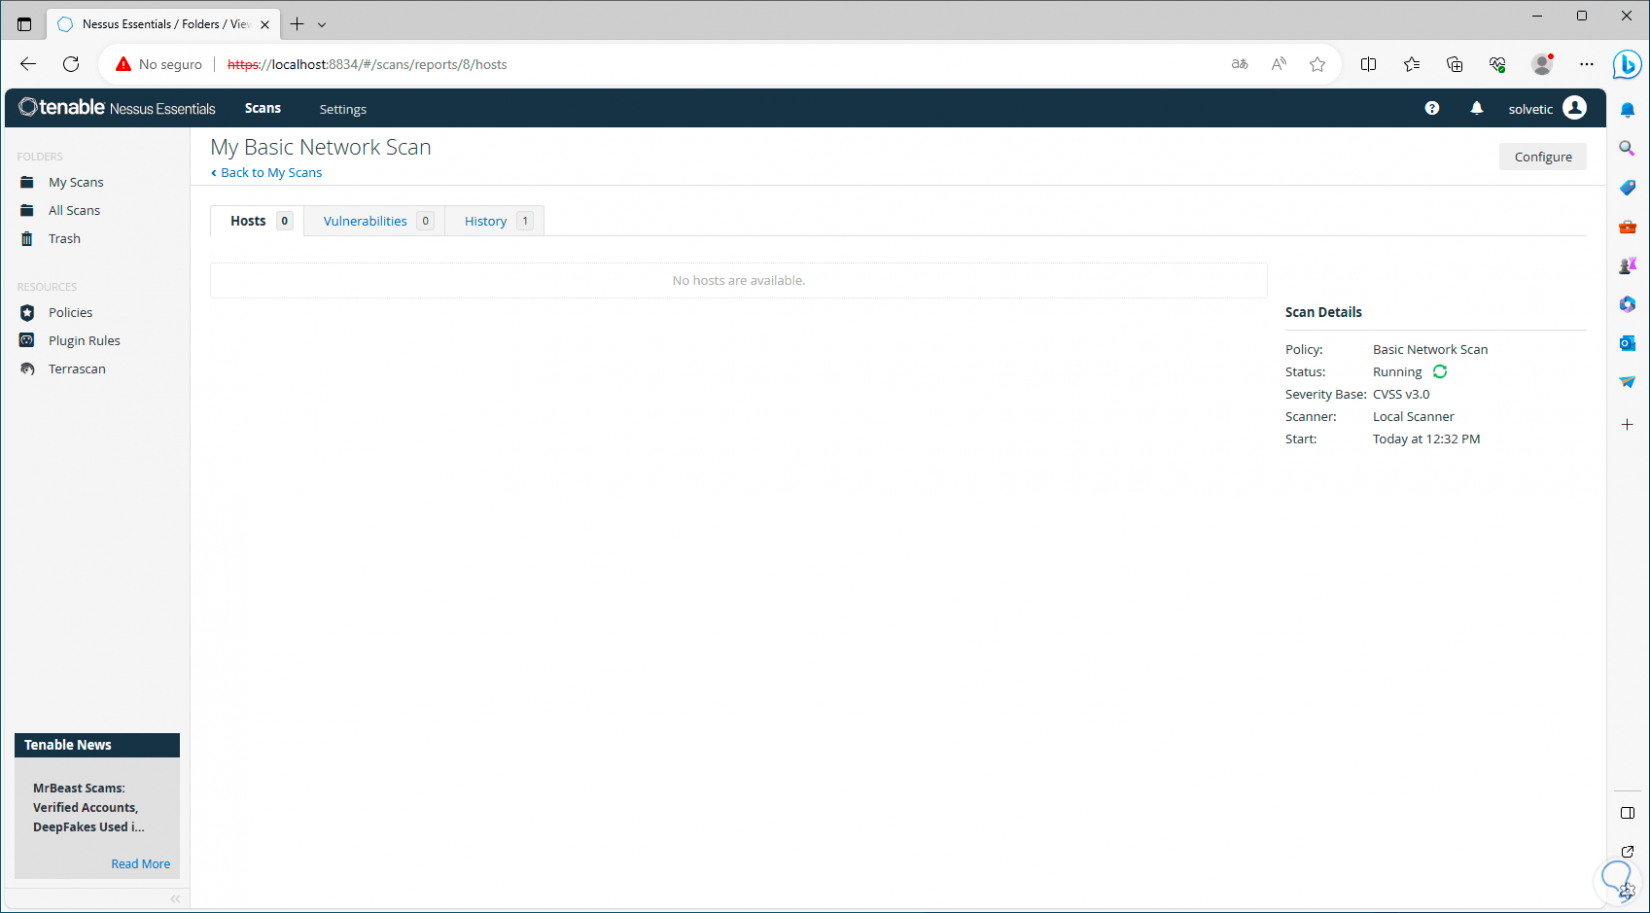Open the Trash folder
The height and width of the screenshot is (913, 1650).
tap(64, 238)
